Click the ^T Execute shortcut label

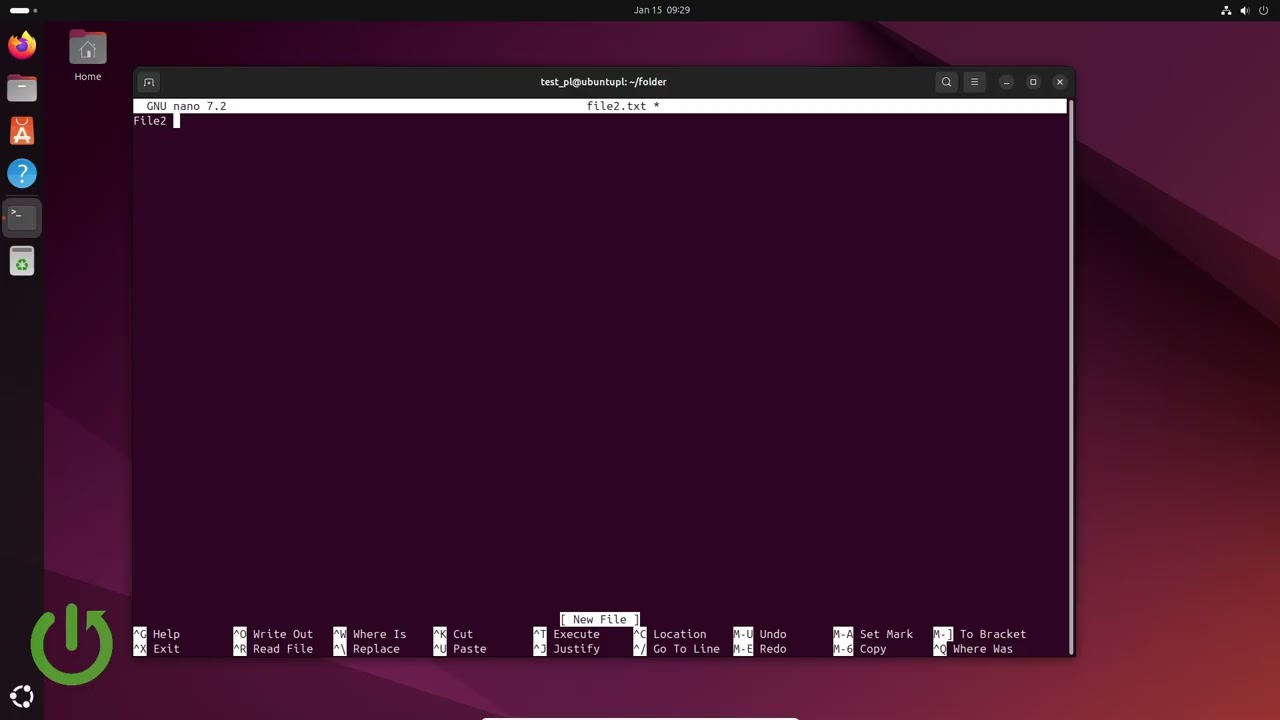567,634
